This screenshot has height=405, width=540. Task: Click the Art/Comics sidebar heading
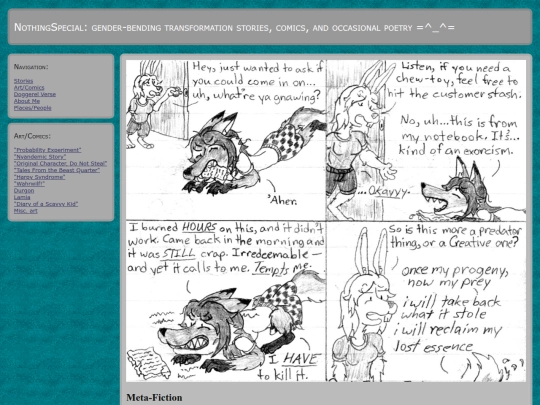tap(32, 136)
